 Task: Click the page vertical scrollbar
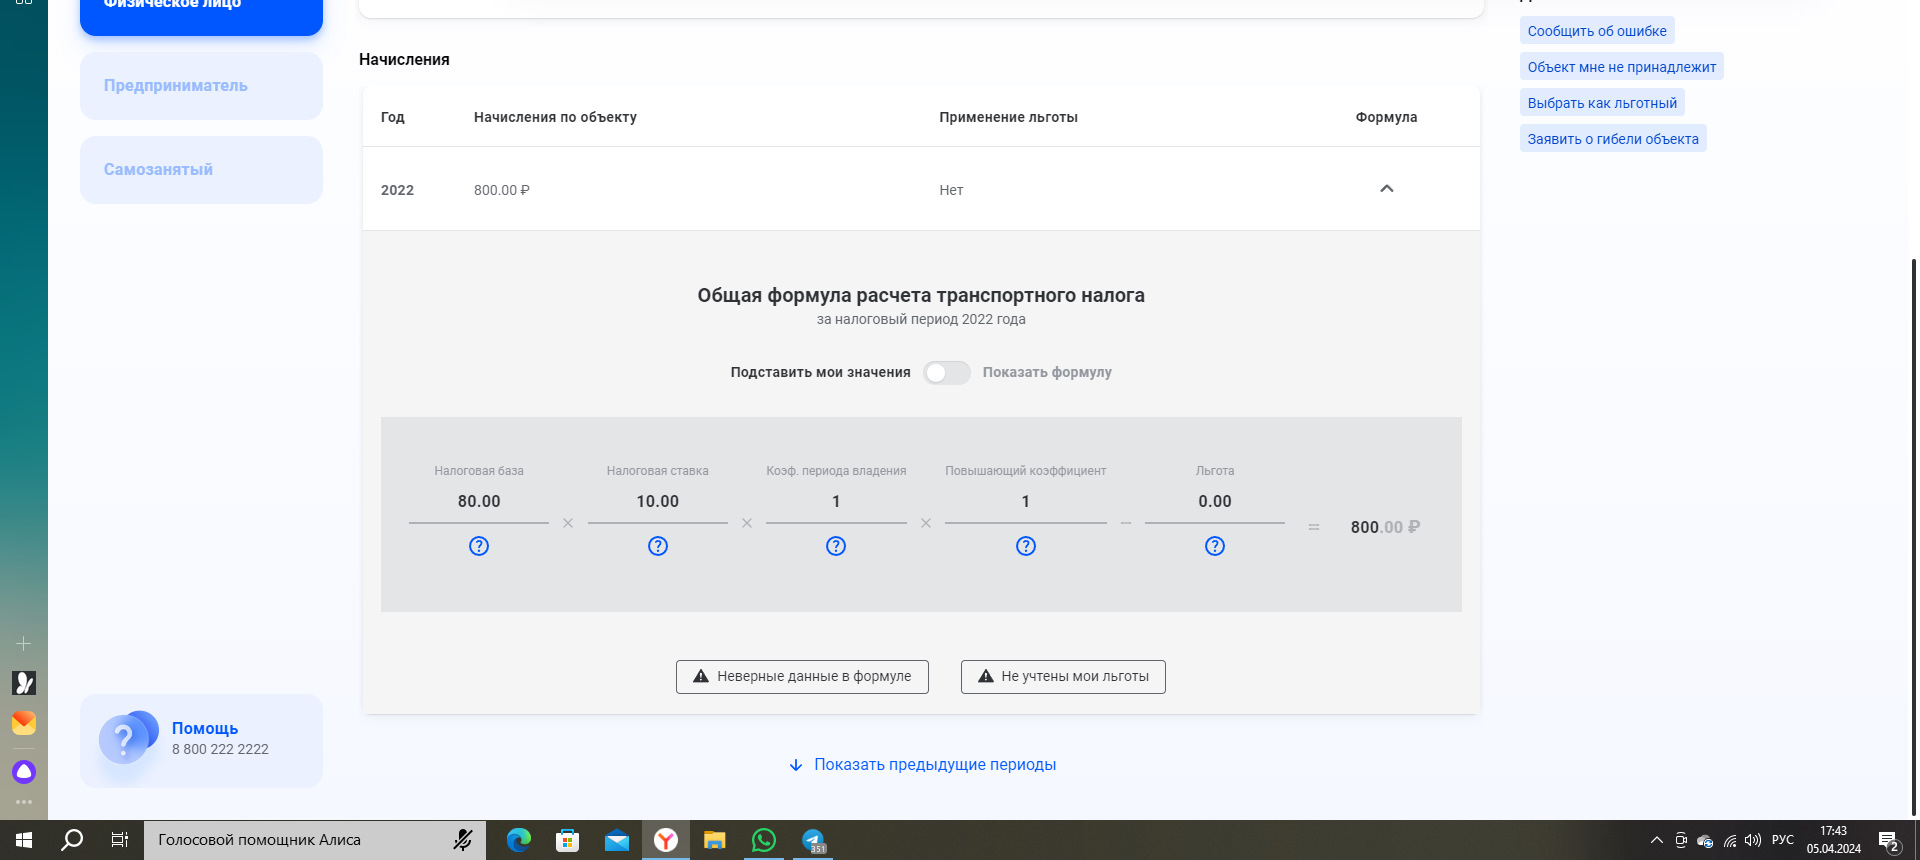(1914, 538)
